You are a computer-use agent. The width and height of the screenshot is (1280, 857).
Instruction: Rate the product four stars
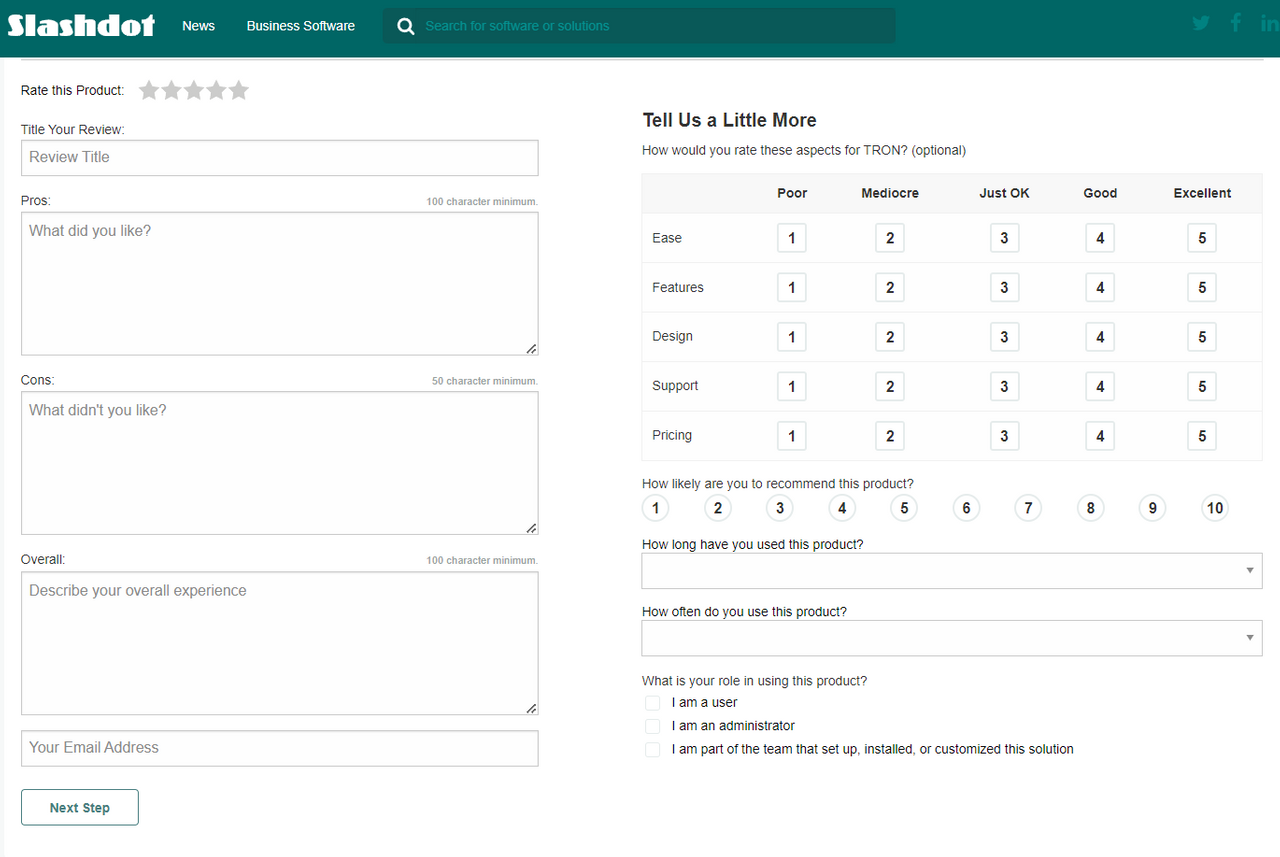[216, 90]
